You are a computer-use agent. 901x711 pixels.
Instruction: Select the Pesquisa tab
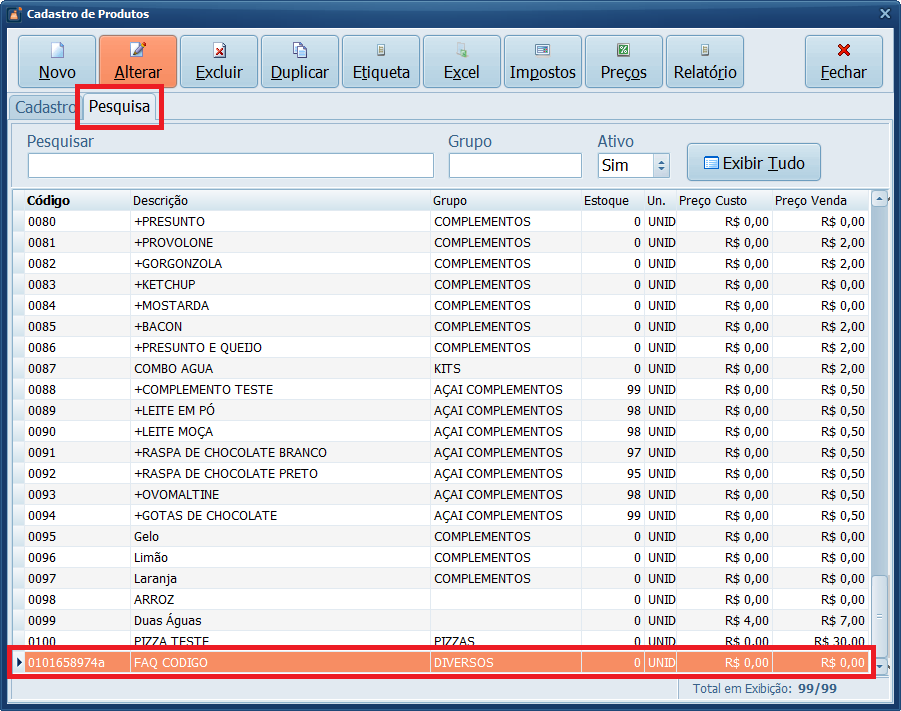click(x=119, y=106)
